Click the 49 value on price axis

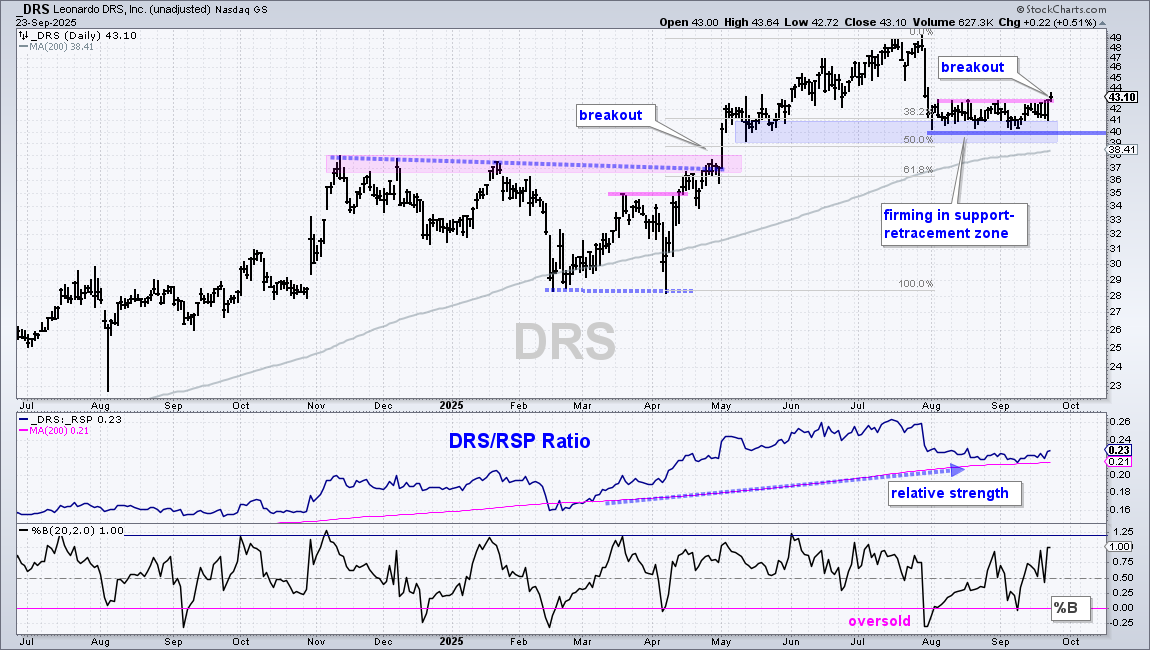tap(1115, 37)
